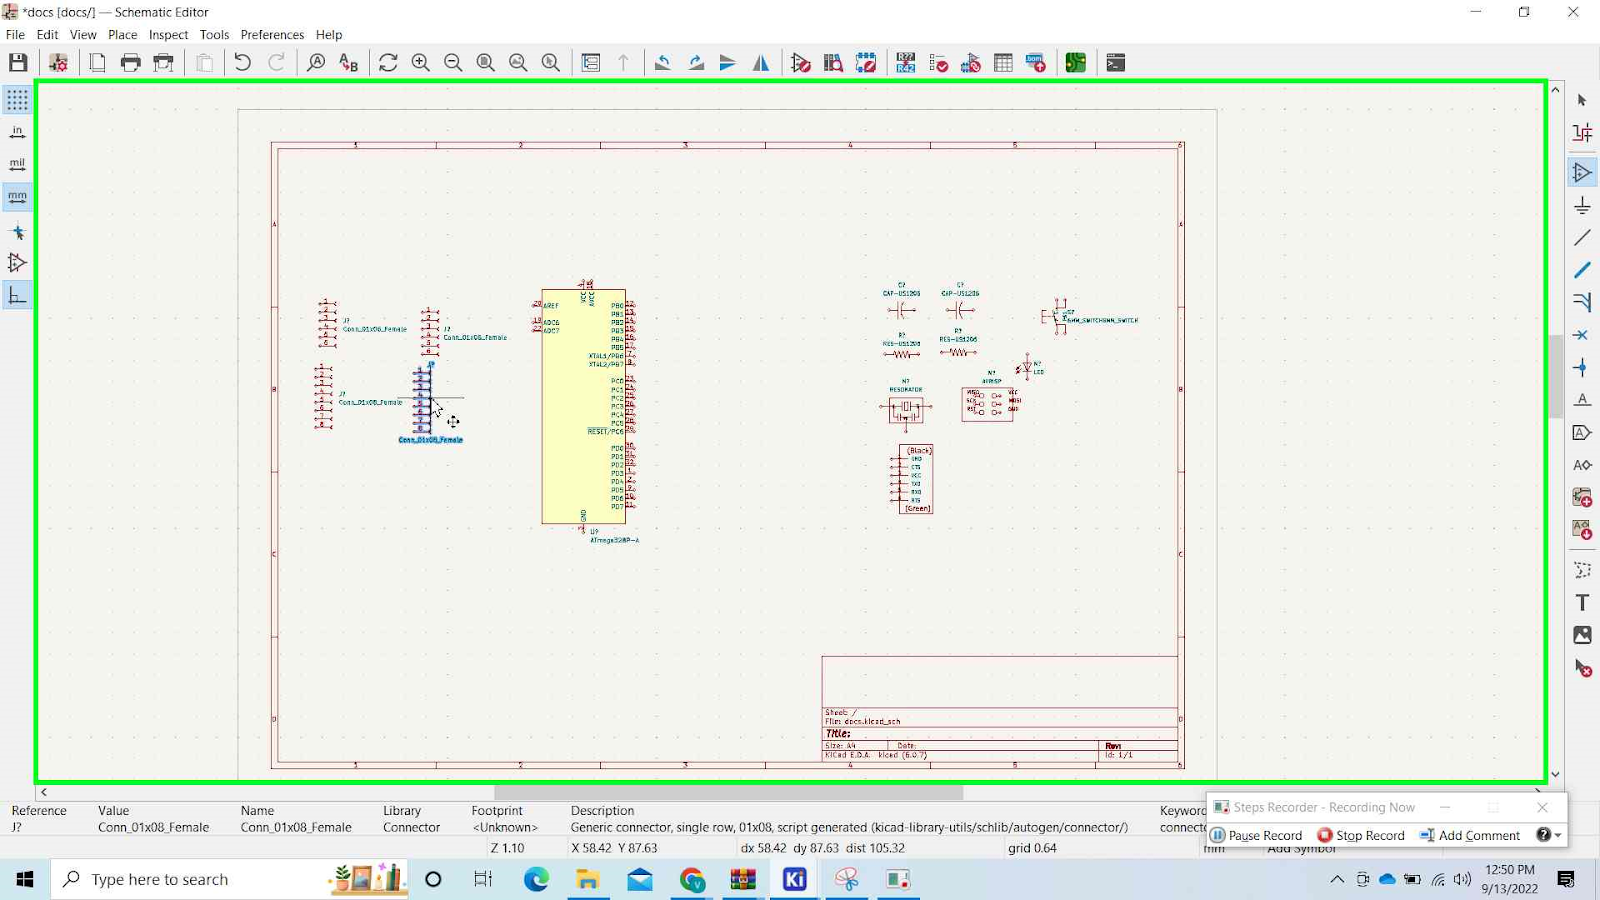Select the Add Symbol tool
Viewport: 1600px width, 900px height.
1582,173
